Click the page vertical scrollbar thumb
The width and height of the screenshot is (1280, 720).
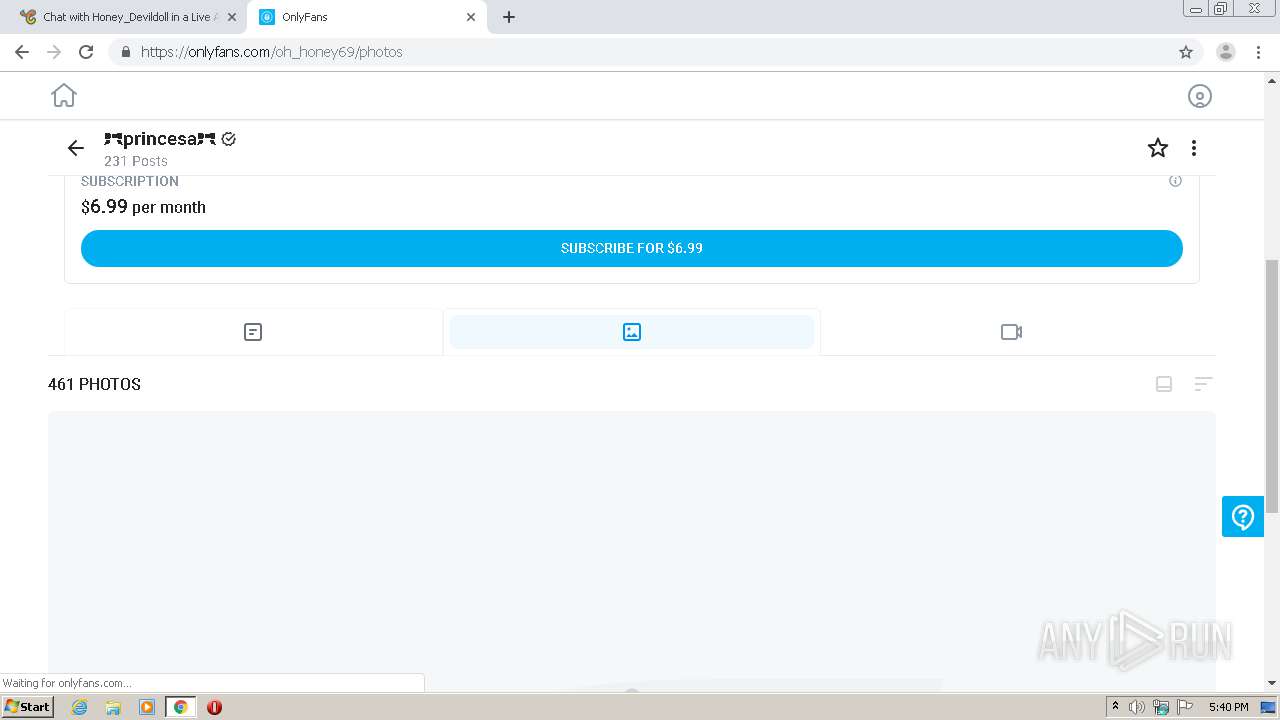[x=1272, y=386]
